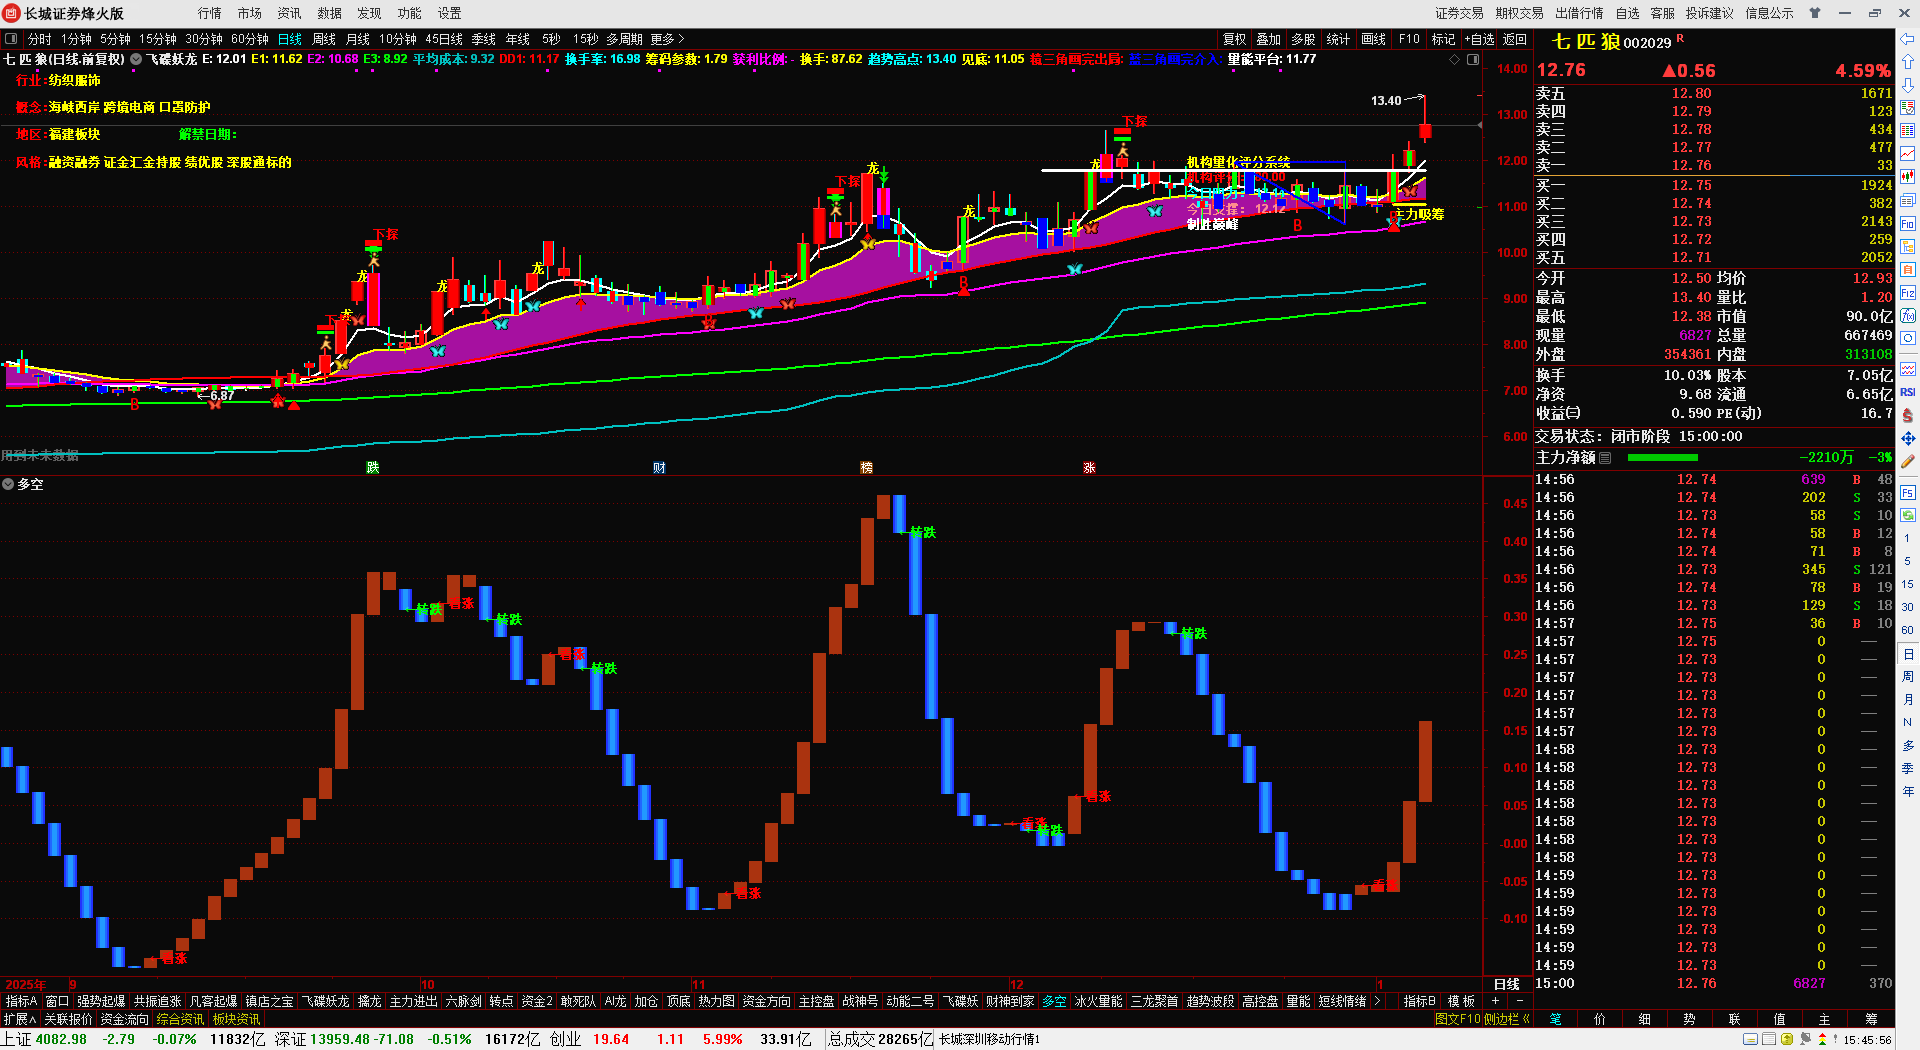Click the more indicator tabs arrow
Screen dimensions: 1920x1050
tap(1378, 1001)
